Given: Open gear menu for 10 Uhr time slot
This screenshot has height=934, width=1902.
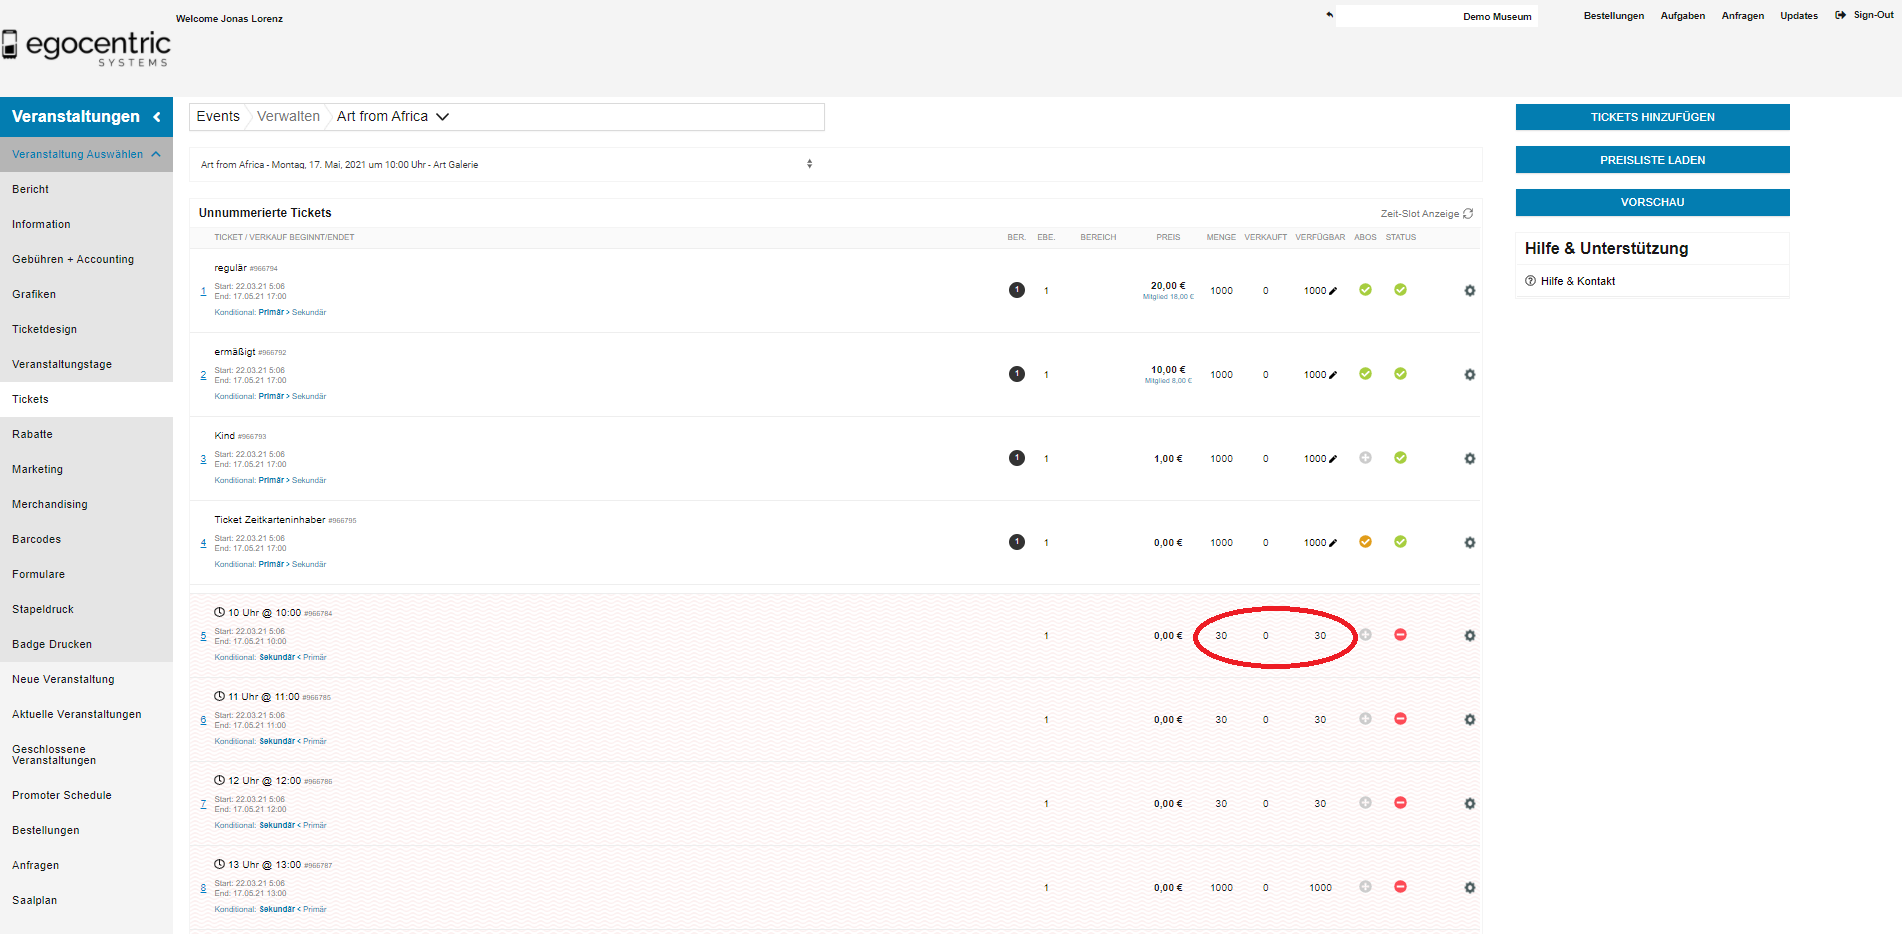Looking at the screenshot, I should 1469,636.
